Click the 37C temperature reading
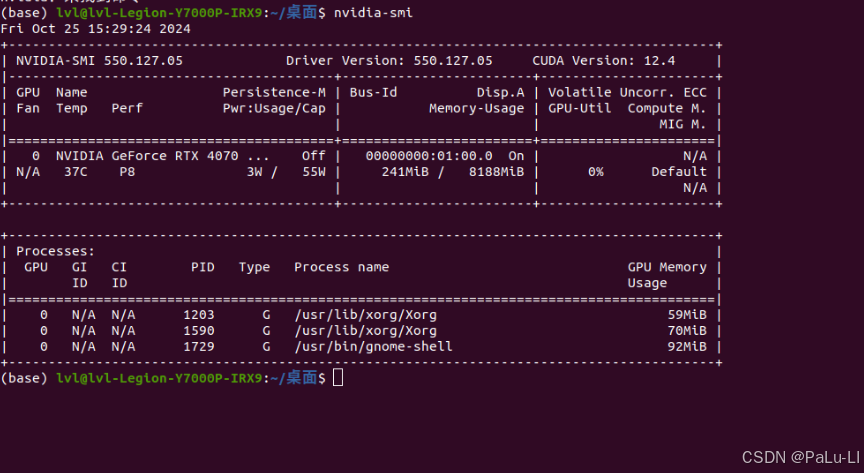 [x=75, y=172]
